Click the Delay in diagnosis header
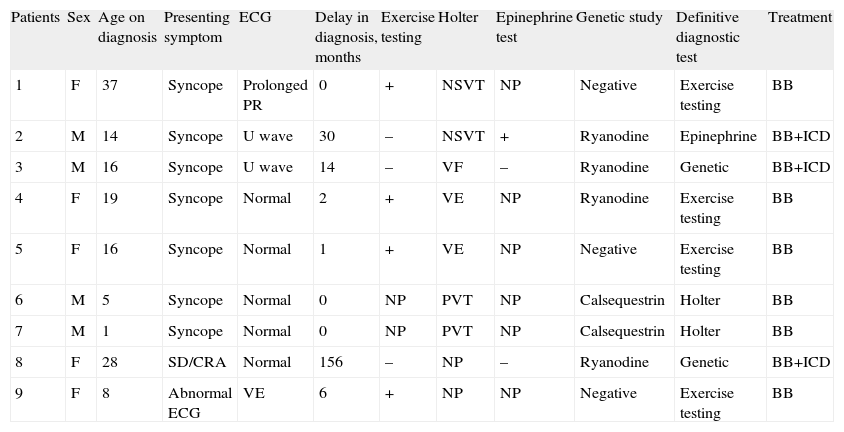This screenshot has width=844, height=432. 345,37
